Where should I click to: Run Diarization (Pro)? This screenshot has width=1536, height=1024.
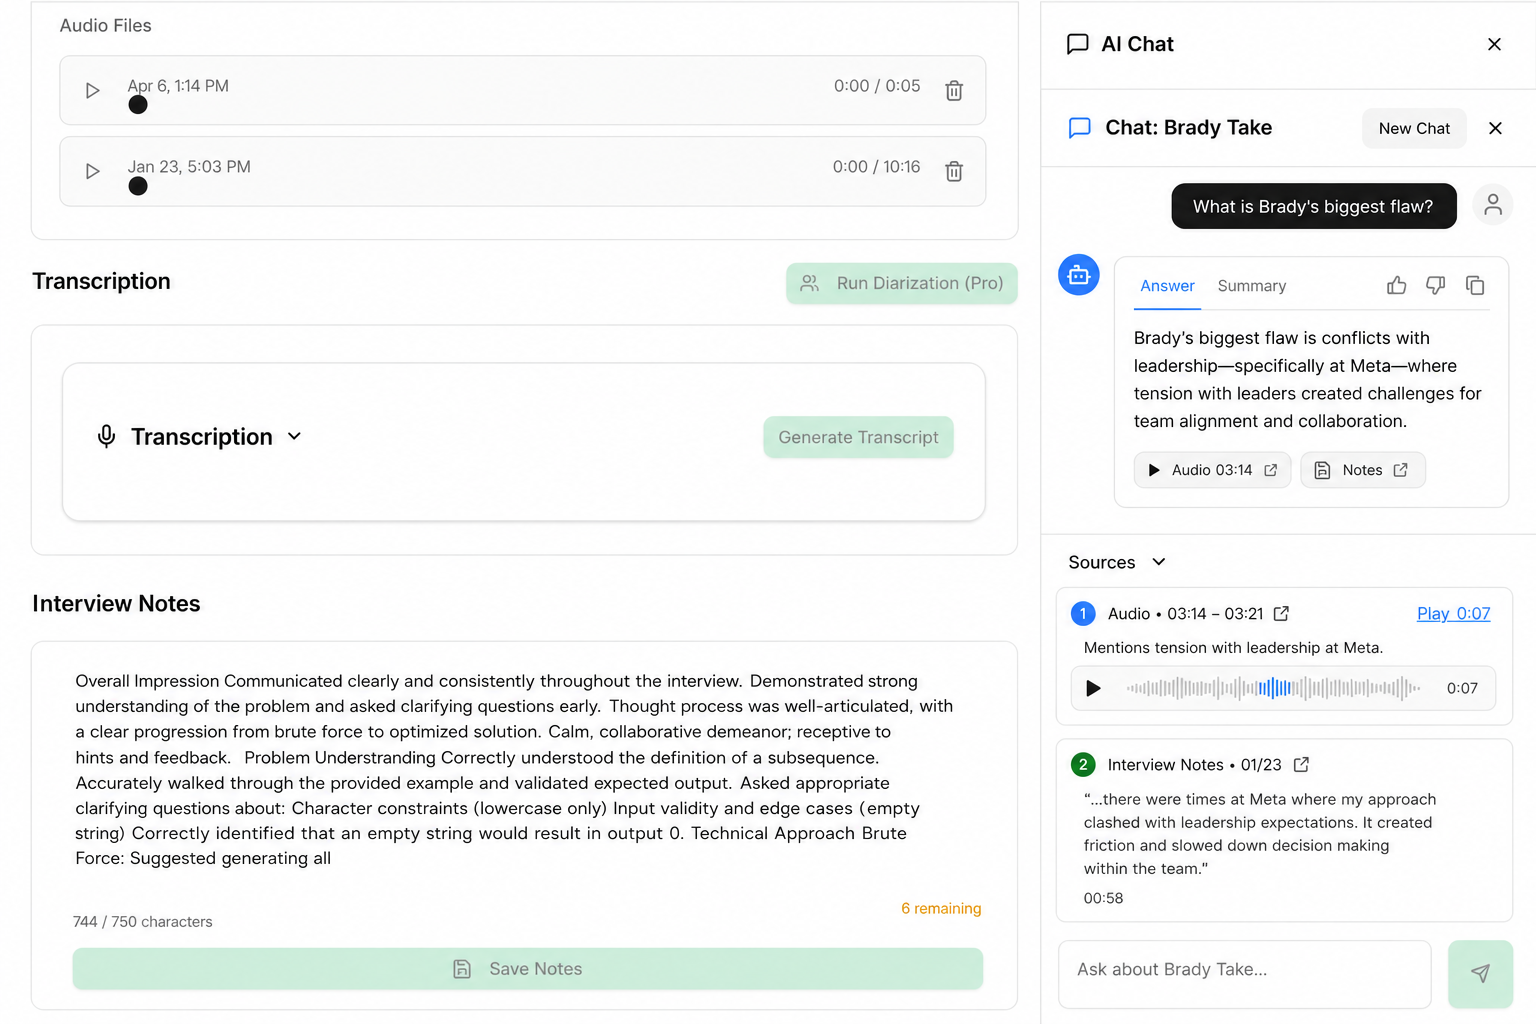902,283
